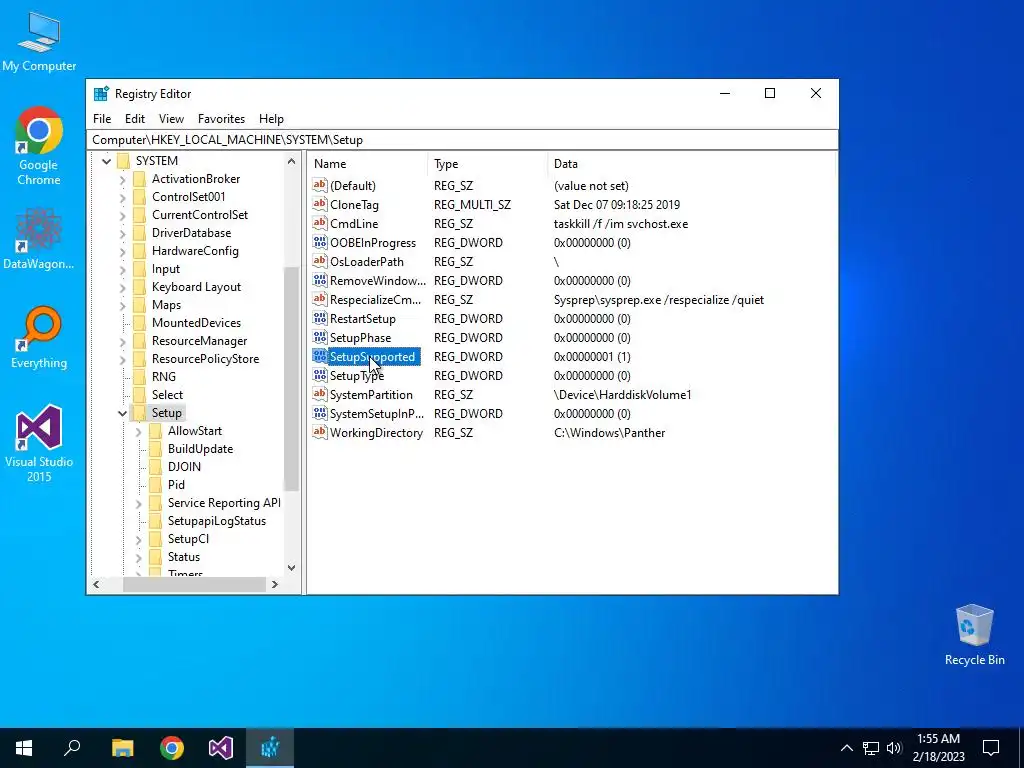Open File Explorer from the taskbar
Screen dimensions: 1024x768
(122, 748)
